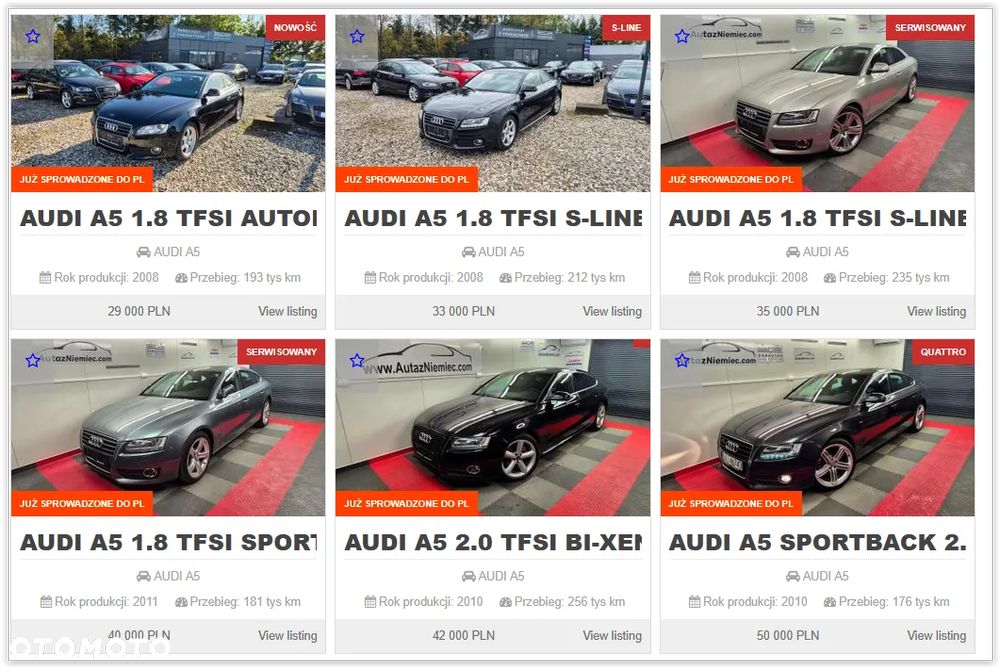The image size is (1000, 668).
Task: Open title AUDI A5 2.0 TFSI BI-XEN
Action: click(493, 542)
